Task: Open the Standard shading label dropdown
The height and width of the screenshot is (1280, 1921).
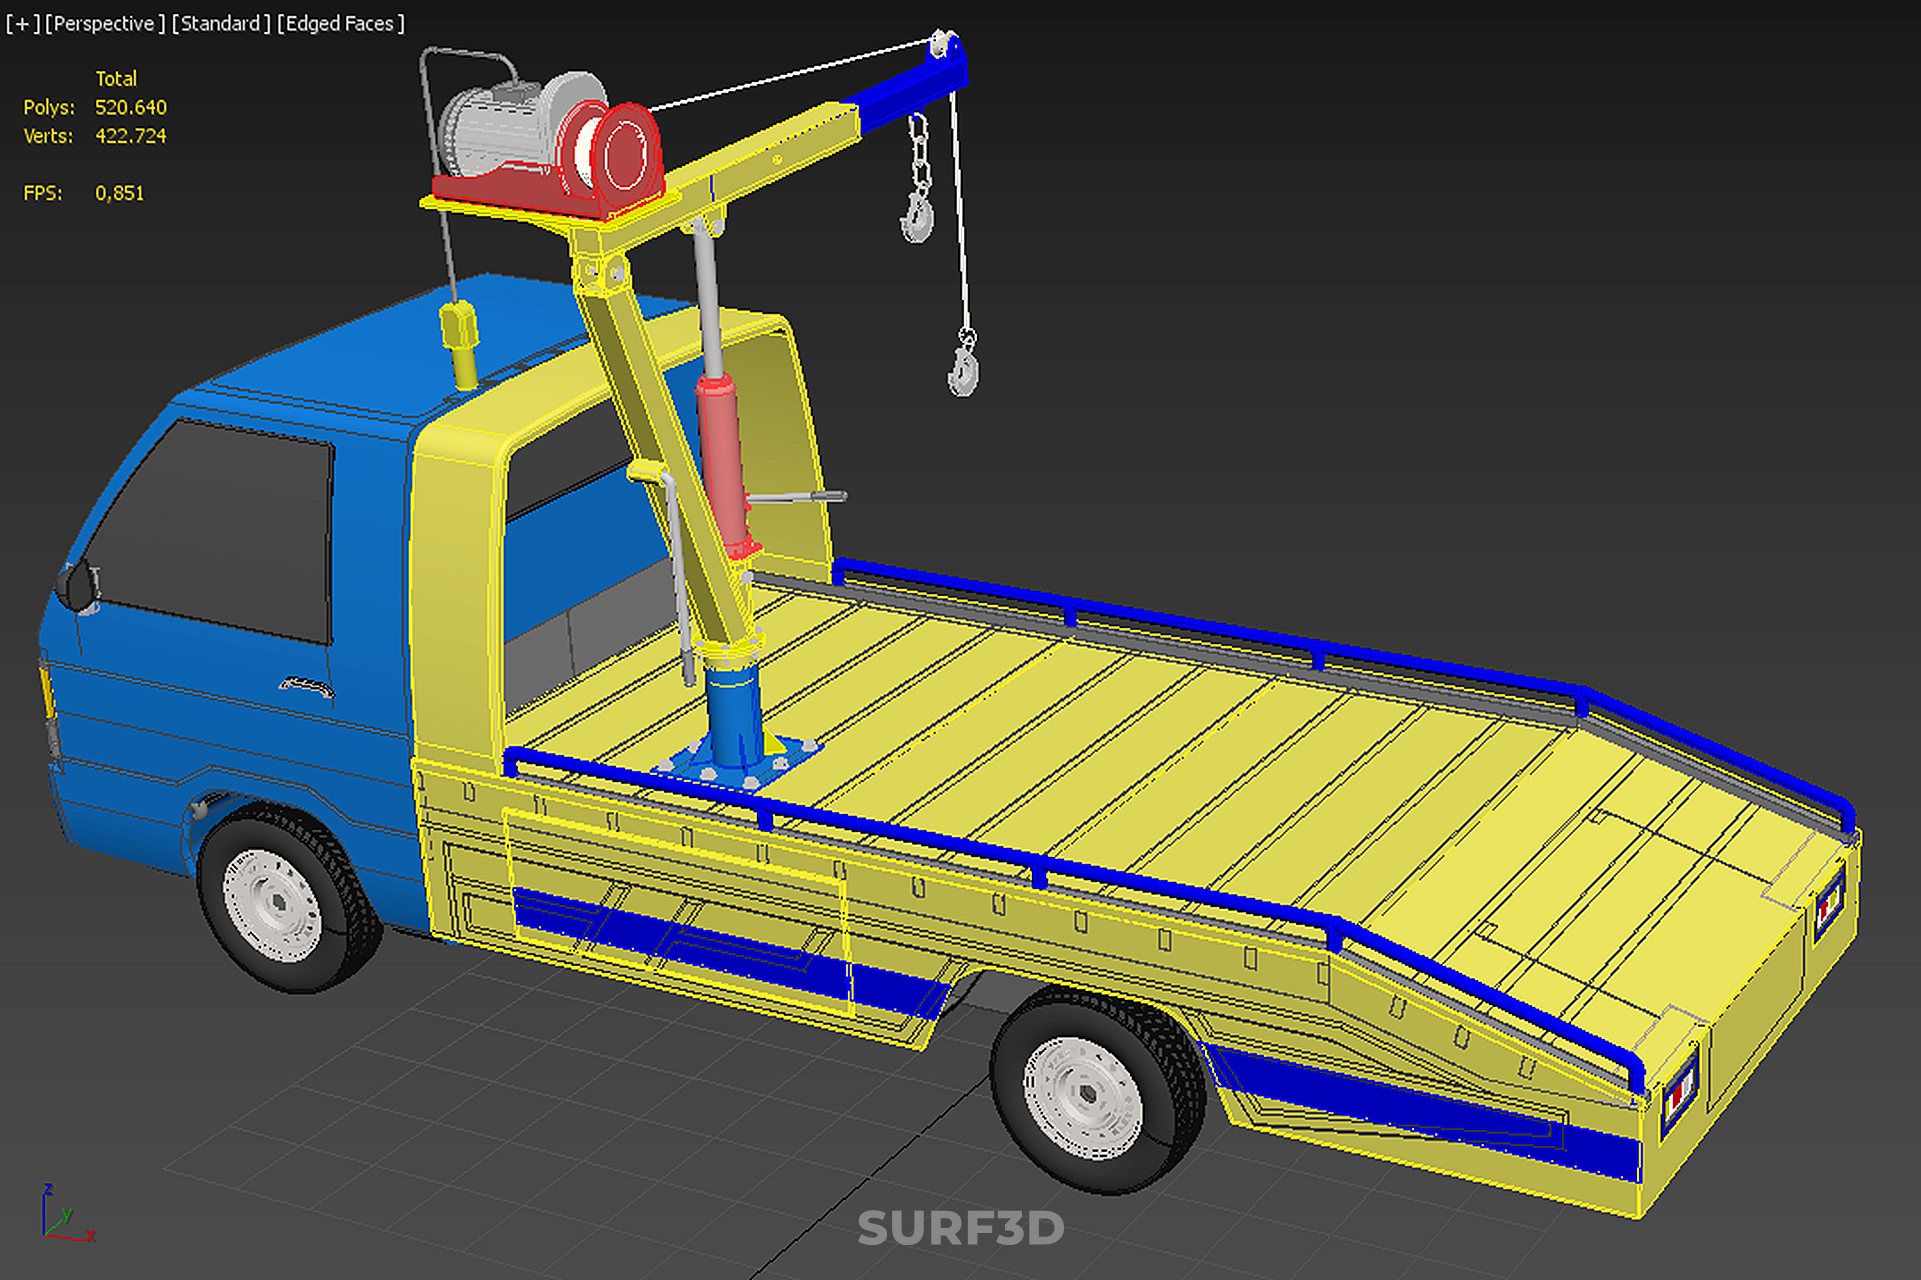Action: (x=221, y=23)
